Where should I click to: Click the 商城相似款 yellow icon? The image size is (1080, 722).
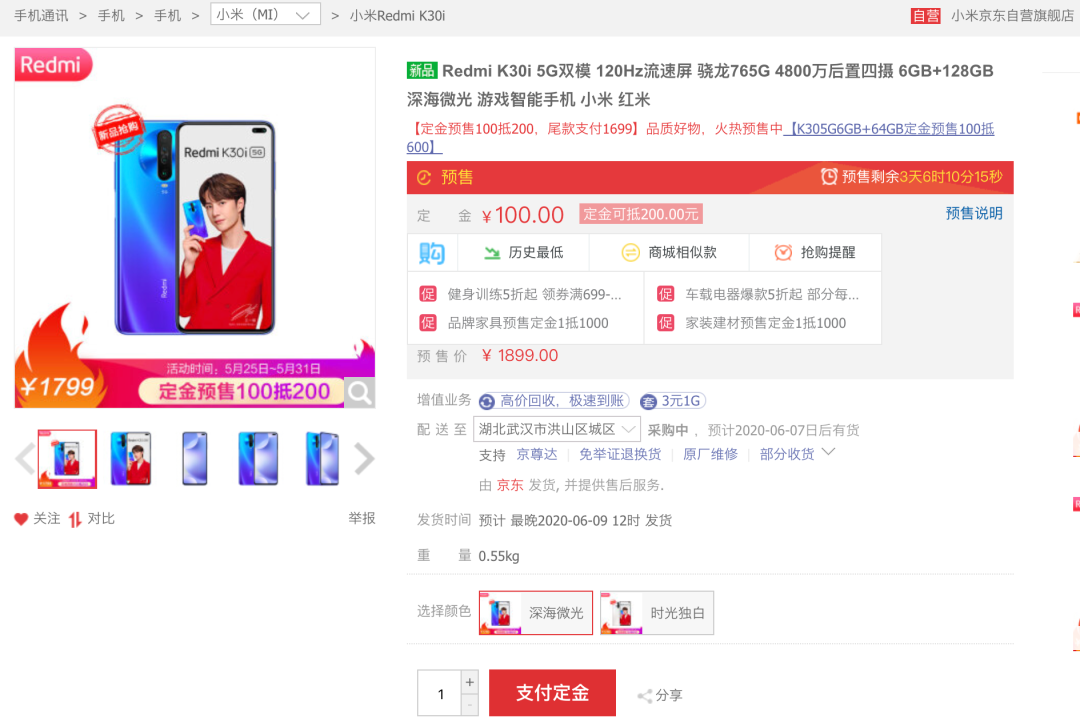click(630, 253)
